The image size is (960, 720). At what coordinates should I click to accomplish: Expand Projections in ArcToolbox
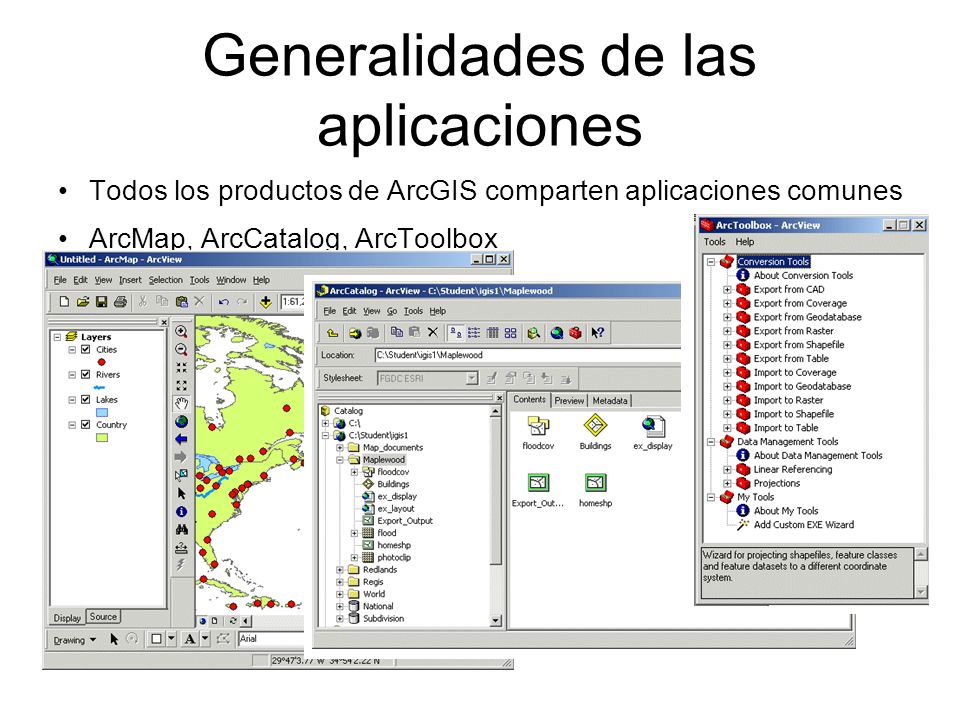tap(727, 483)
